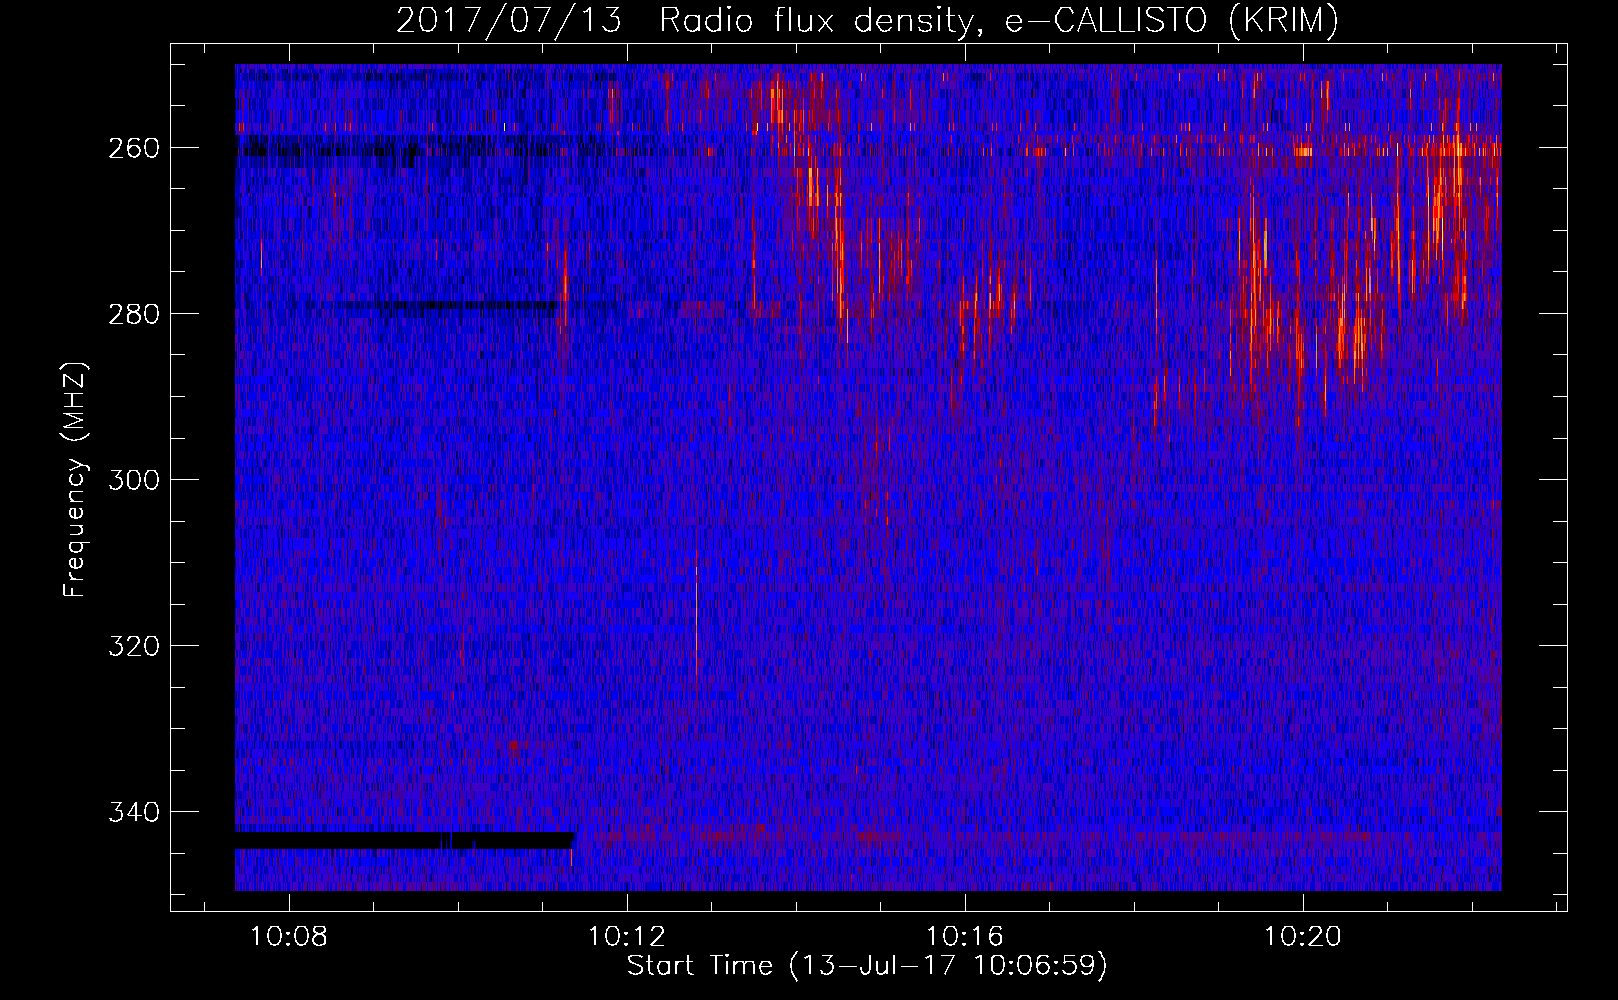The height and width of the screenshot is (1000, 1618).
Task: Click the 10:20 time tick label
Action: (x=1303, y=937)
